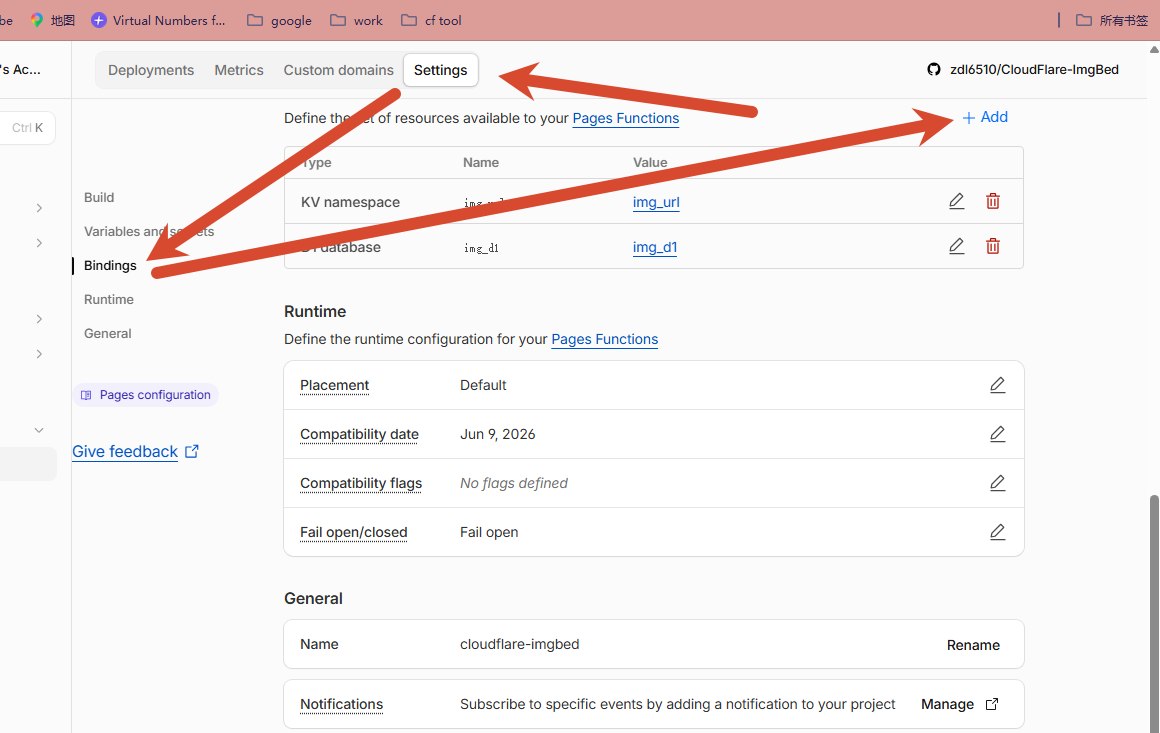Edit the D1 database img_d1 binding
Screen dimensions: 1160x733
point(957,246)
